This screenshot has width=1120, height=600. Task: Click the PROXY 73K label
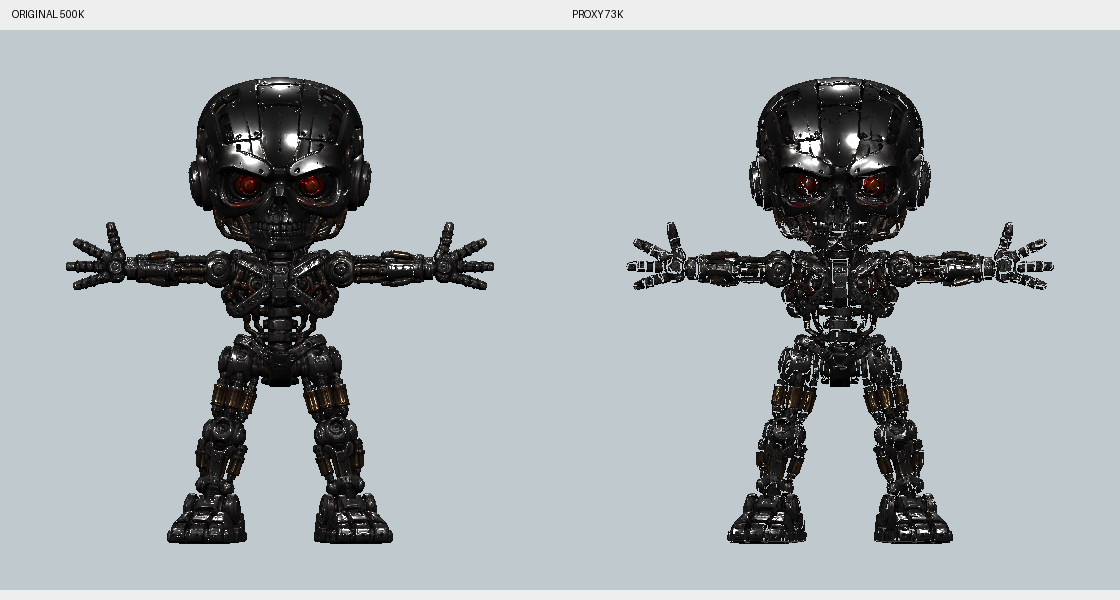[x=598, y=14]
